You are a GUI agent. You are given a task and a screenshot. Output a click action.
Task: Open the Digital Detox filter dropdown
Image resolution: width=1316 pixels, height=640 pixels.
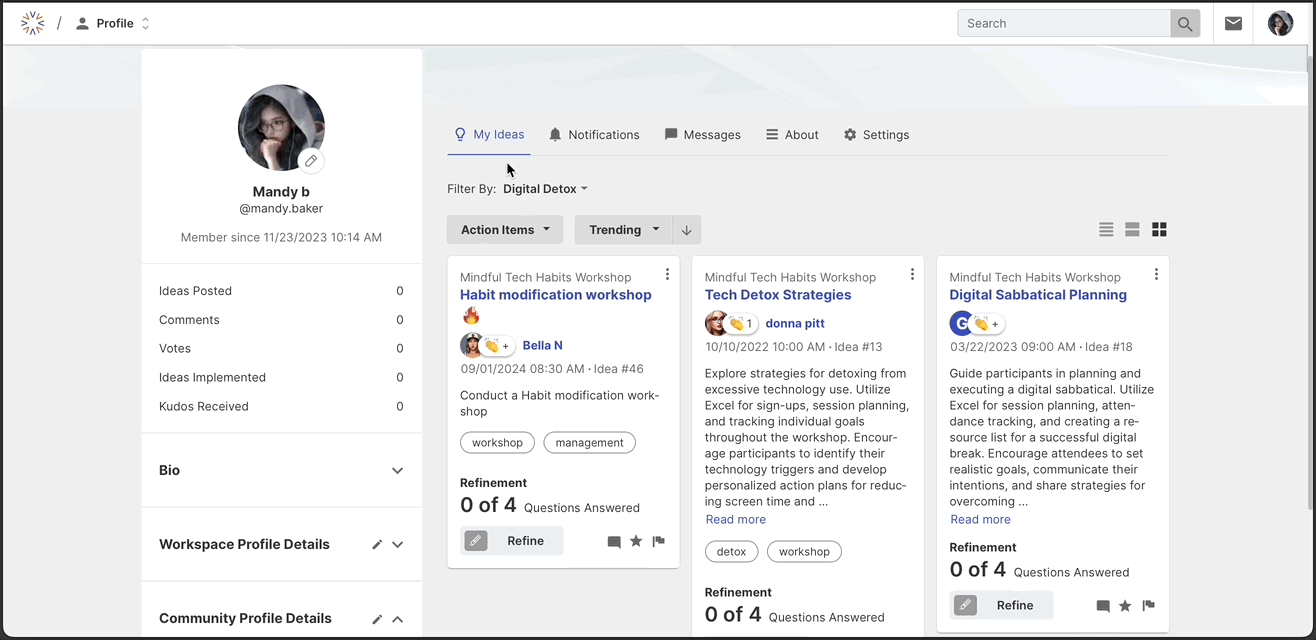tap(545, 189)
